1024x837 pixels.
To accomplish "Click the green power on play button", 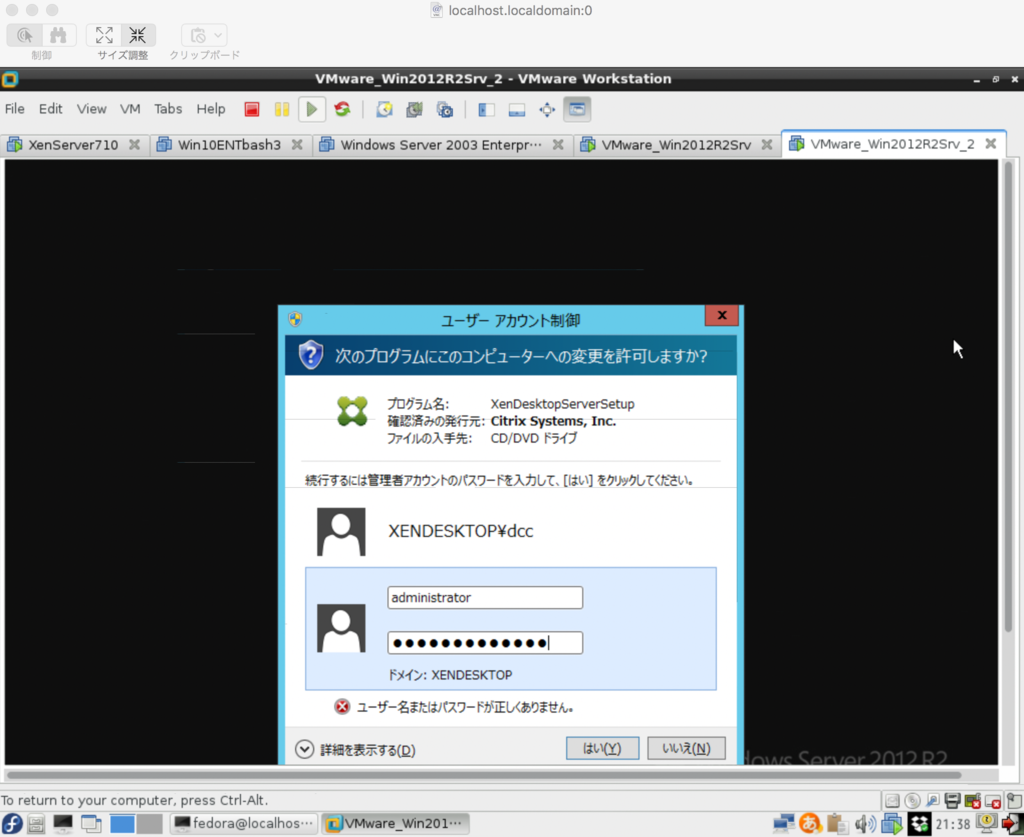I will click(312, 109).
